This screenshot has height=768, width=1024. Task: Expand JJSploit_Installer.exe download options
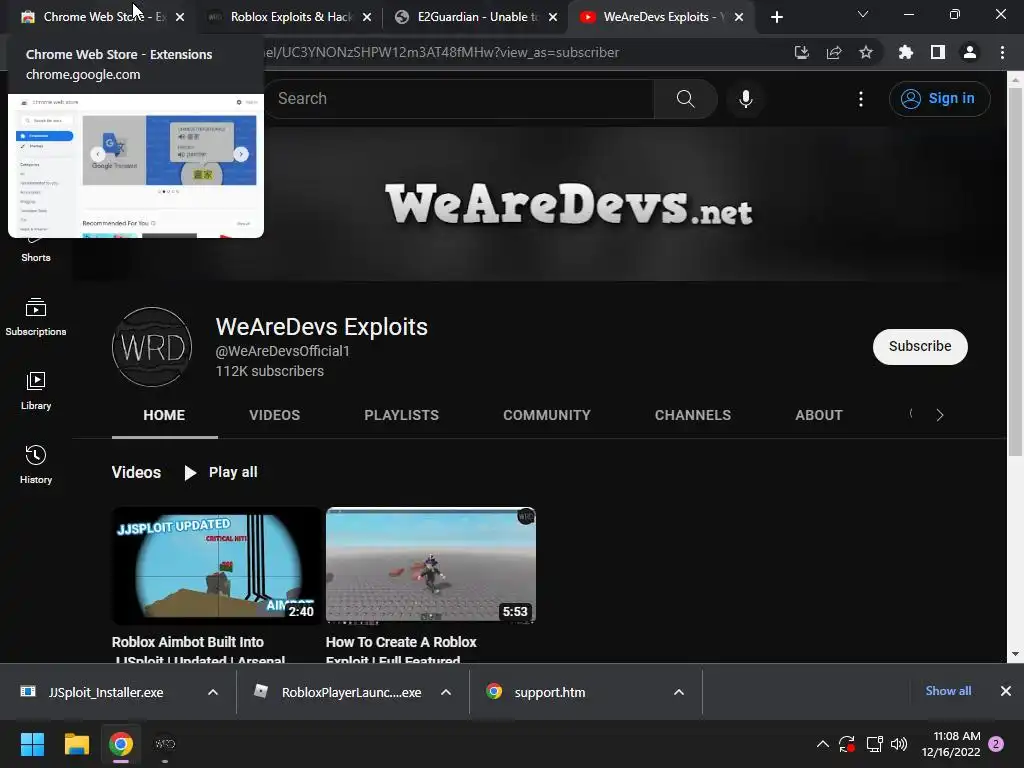(x=213, y=692)
